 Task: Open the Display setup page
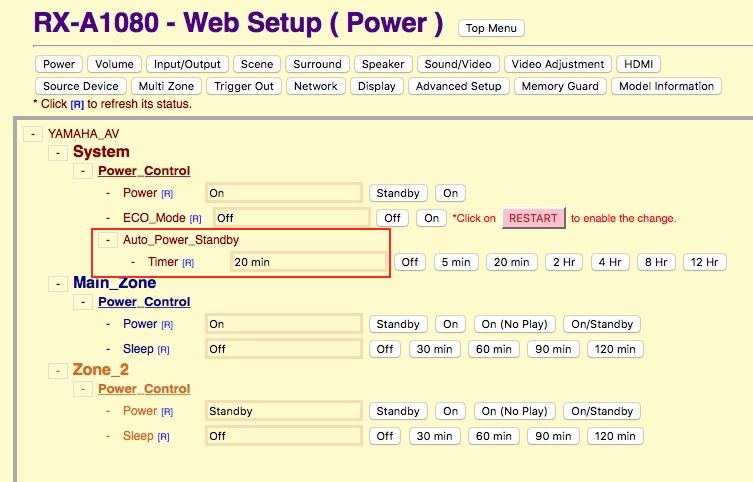(376, 86)
